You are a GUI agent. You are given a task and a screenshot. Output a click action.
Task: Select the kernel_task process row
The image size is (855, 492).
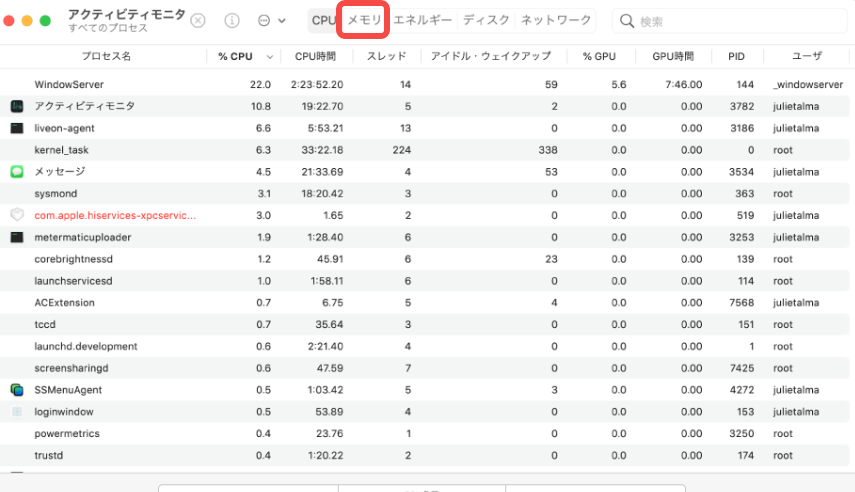coord(425,150)
